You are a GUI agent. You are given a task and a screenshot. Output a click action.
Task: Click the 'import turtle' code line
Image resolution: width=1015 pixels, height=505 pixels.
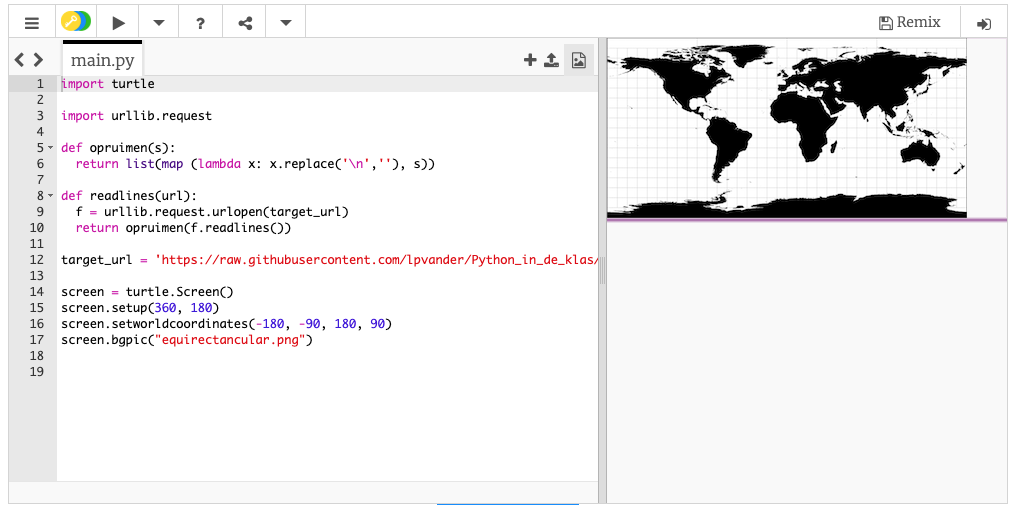point(108,84)
